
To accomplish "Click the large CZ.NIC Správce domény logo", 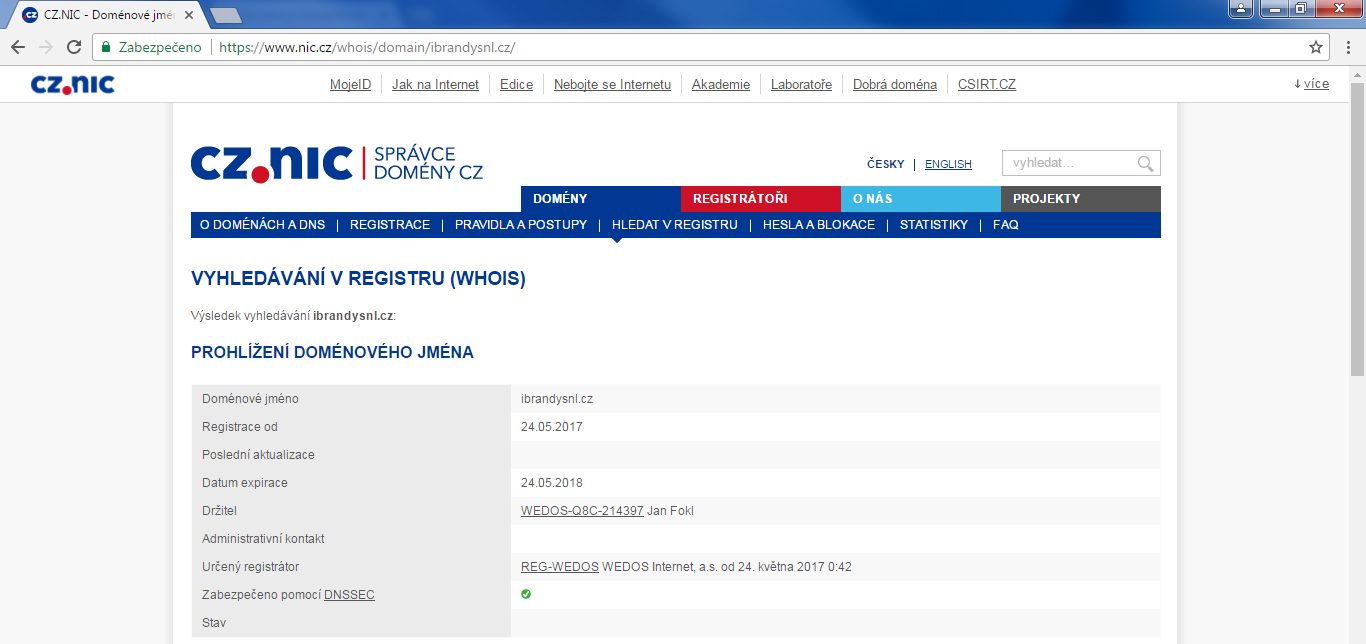I will click(337, 163).
